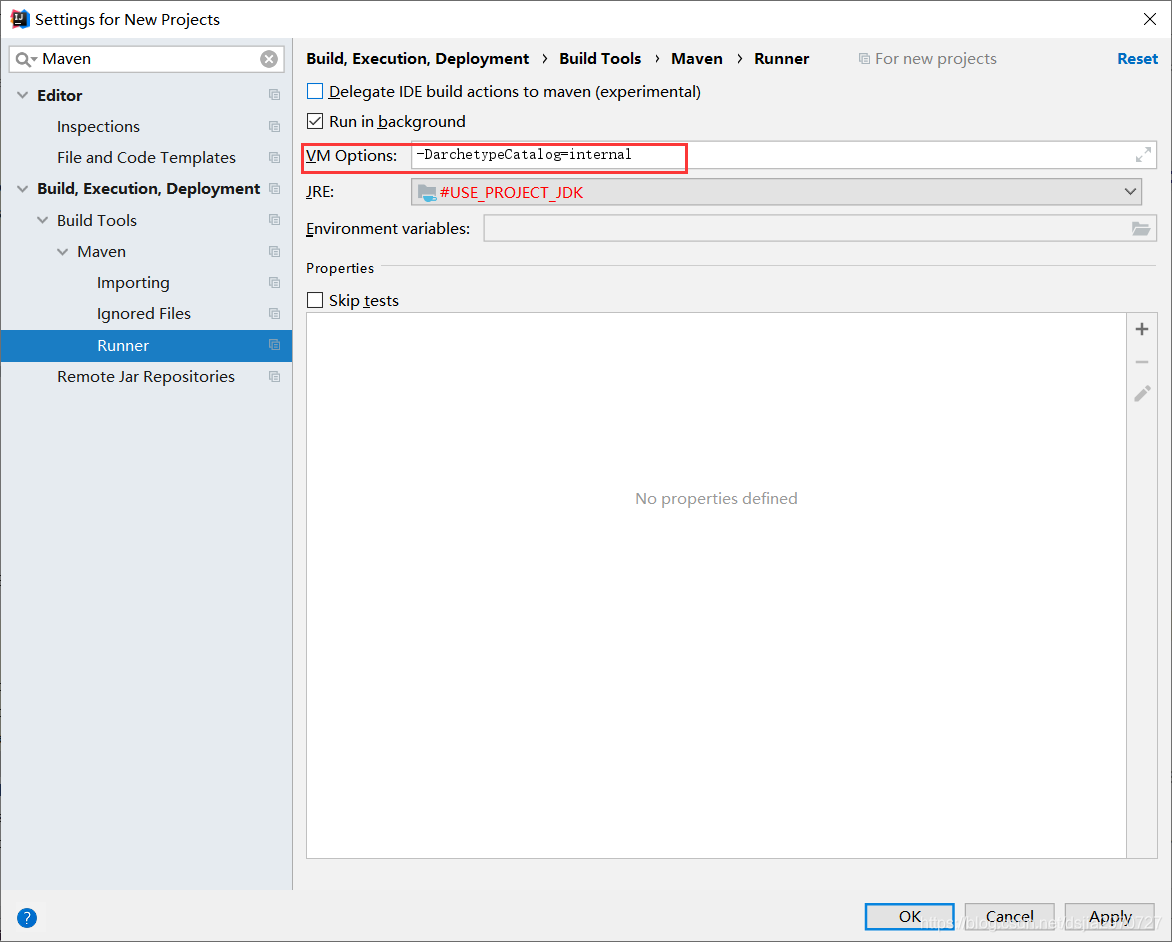Click IntelliJ IDEA logo in title bar
This screenshot has height=942, width=1172.
coord(19,19)
